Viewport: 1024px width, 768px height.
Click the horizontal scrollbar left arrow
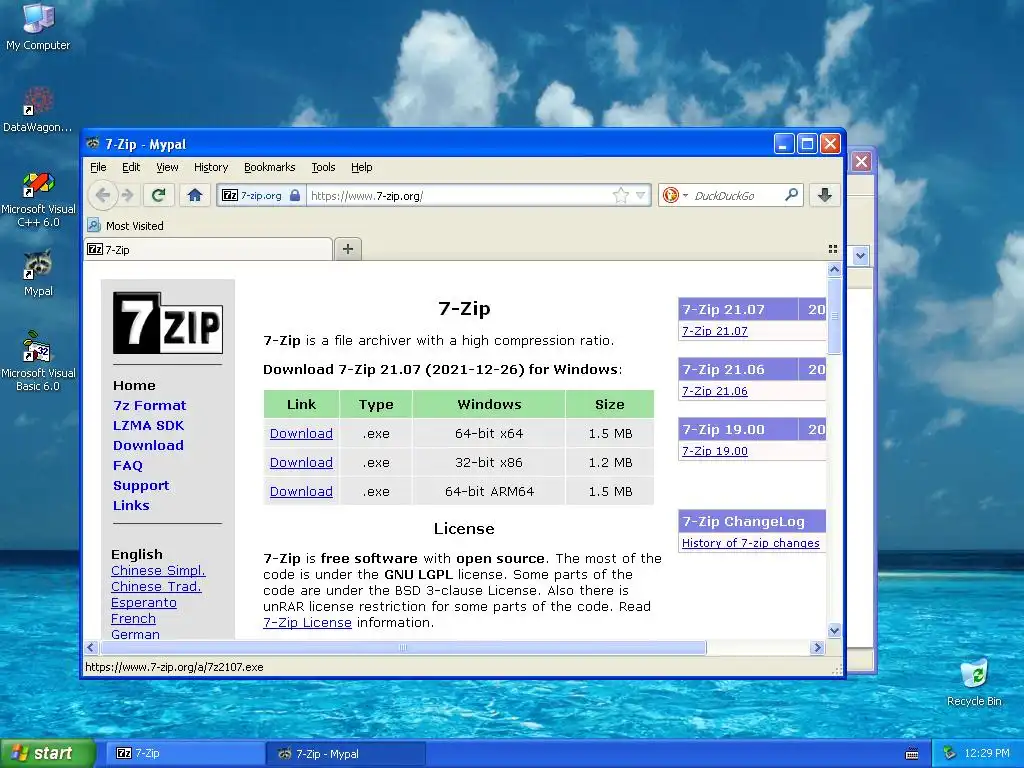coord(91,647)
